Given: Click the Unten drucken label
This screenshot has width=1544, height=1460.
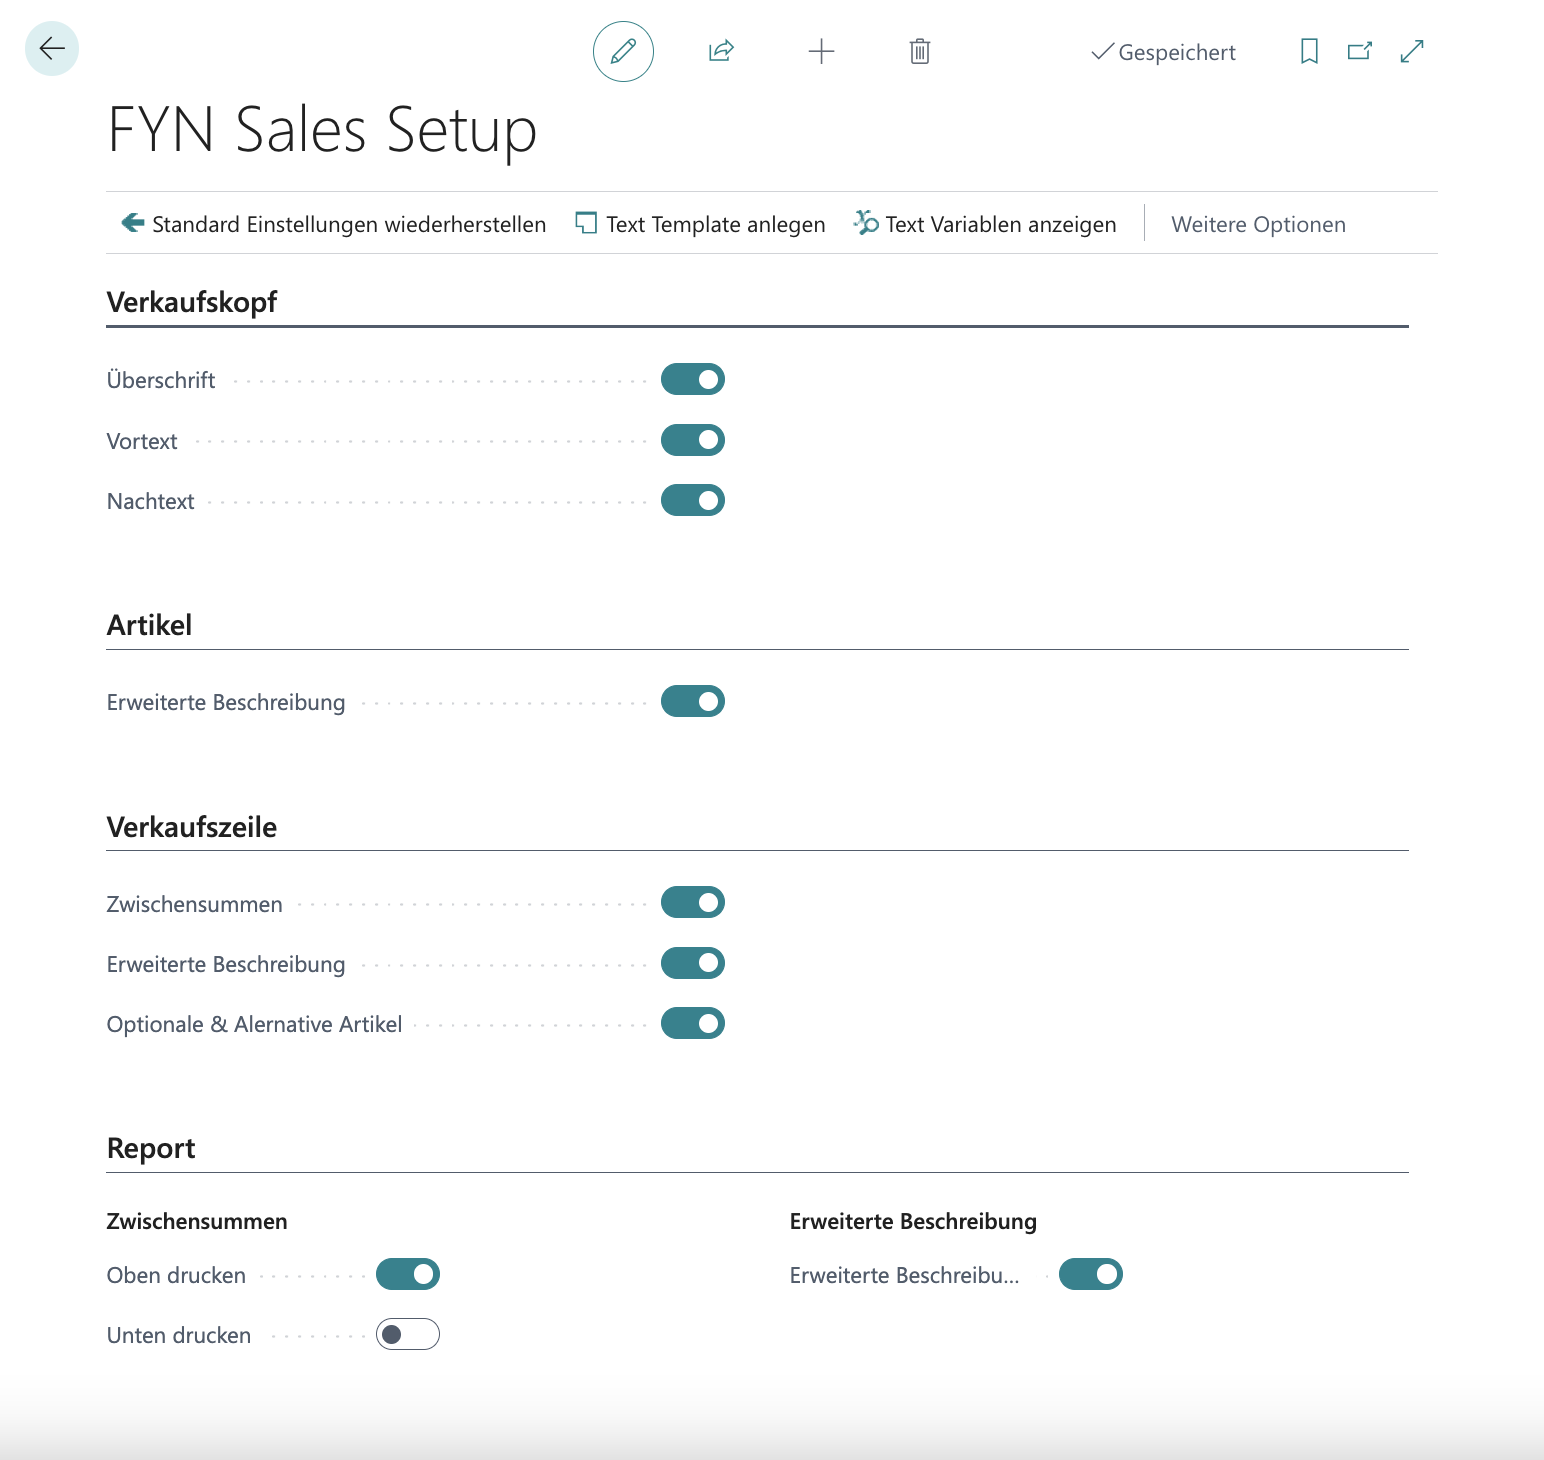Looking at the screenshot, I should coord(179,1335).
